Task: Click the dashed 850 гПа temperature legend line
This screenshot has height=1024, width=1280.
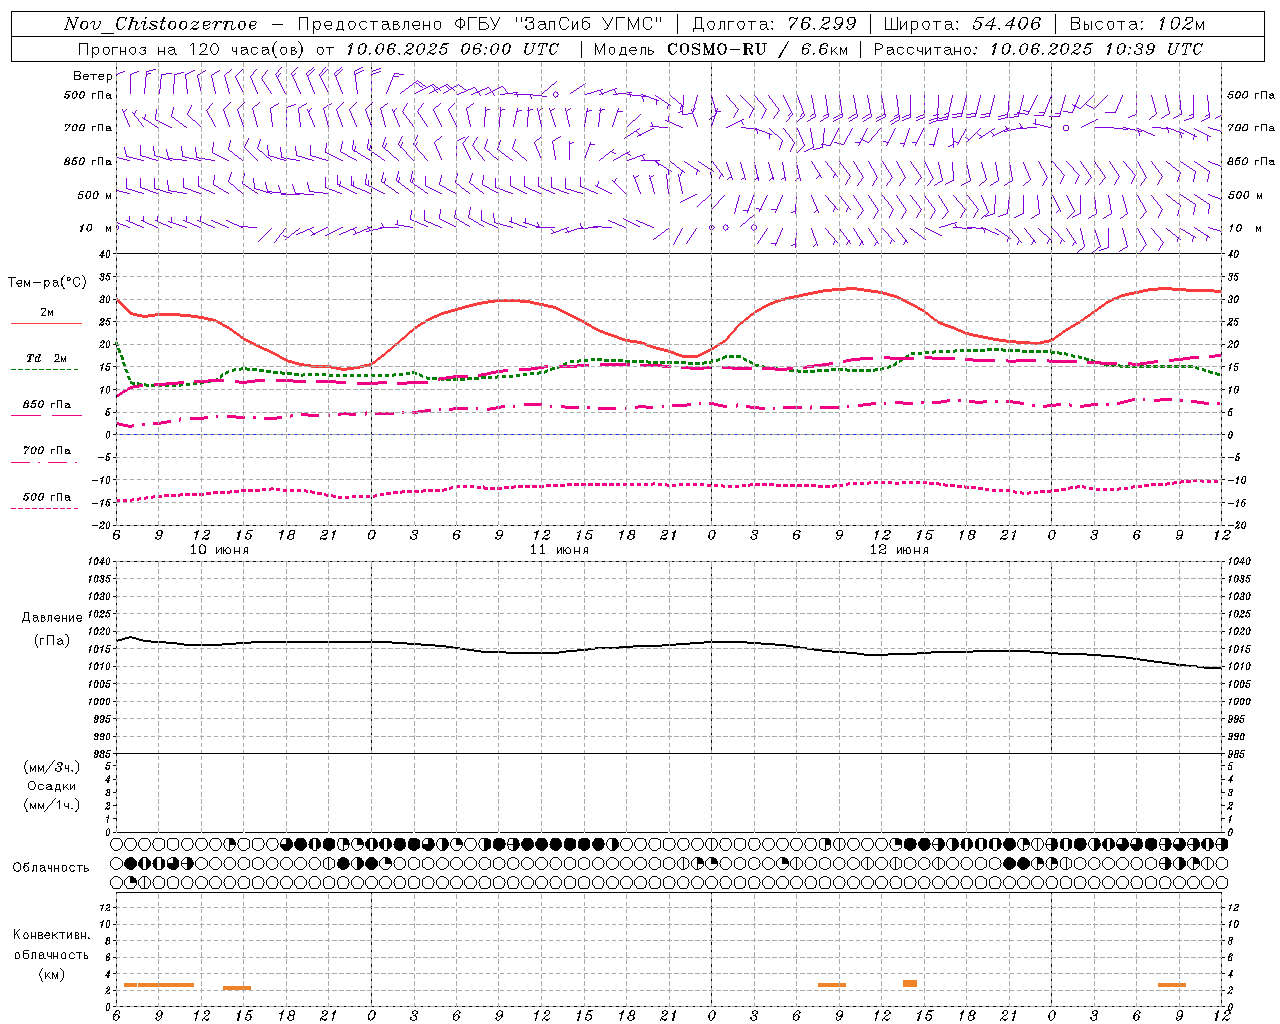Action: (x=46, y=415)
